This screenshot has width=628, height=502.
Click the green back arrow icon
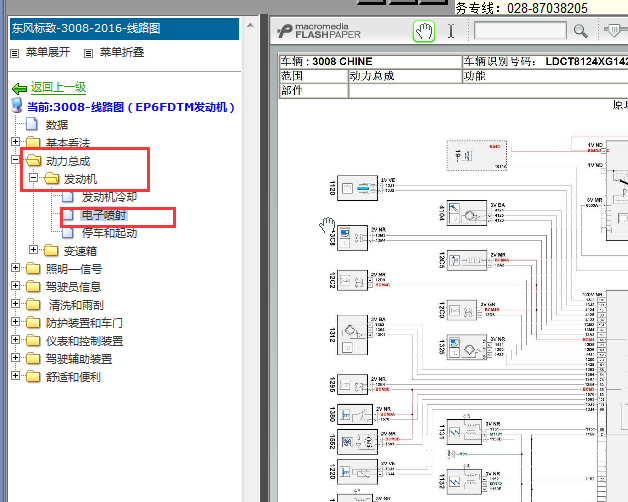19,88
